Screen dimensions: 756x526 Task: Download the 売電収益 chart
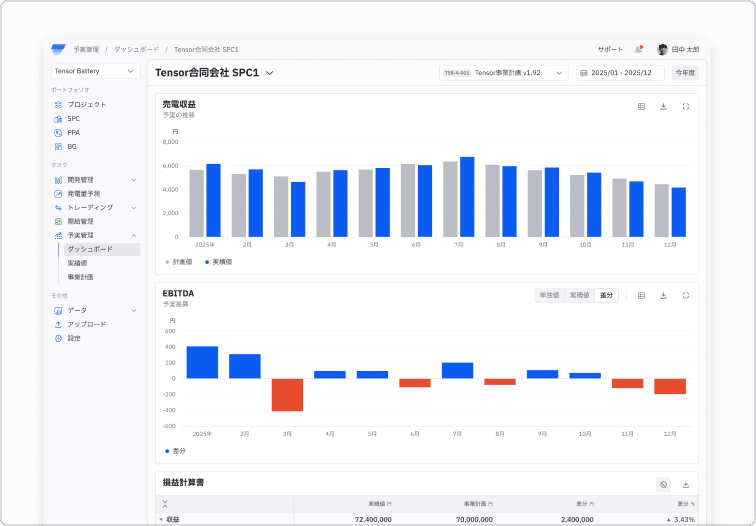point(663,106)
